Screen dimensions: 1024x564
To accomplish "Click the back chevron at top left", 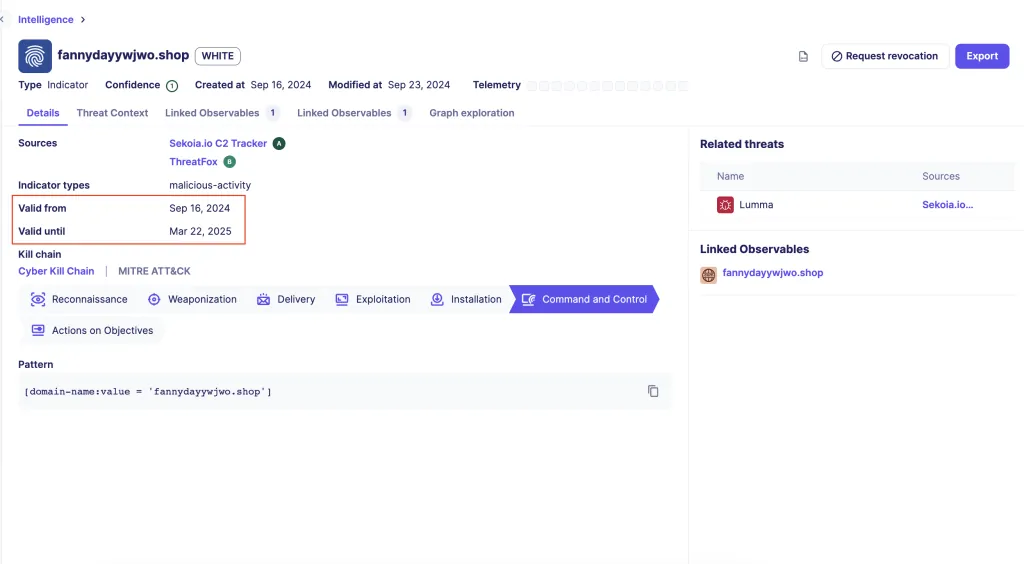I will pyautogui.click(x=3, y=20).
